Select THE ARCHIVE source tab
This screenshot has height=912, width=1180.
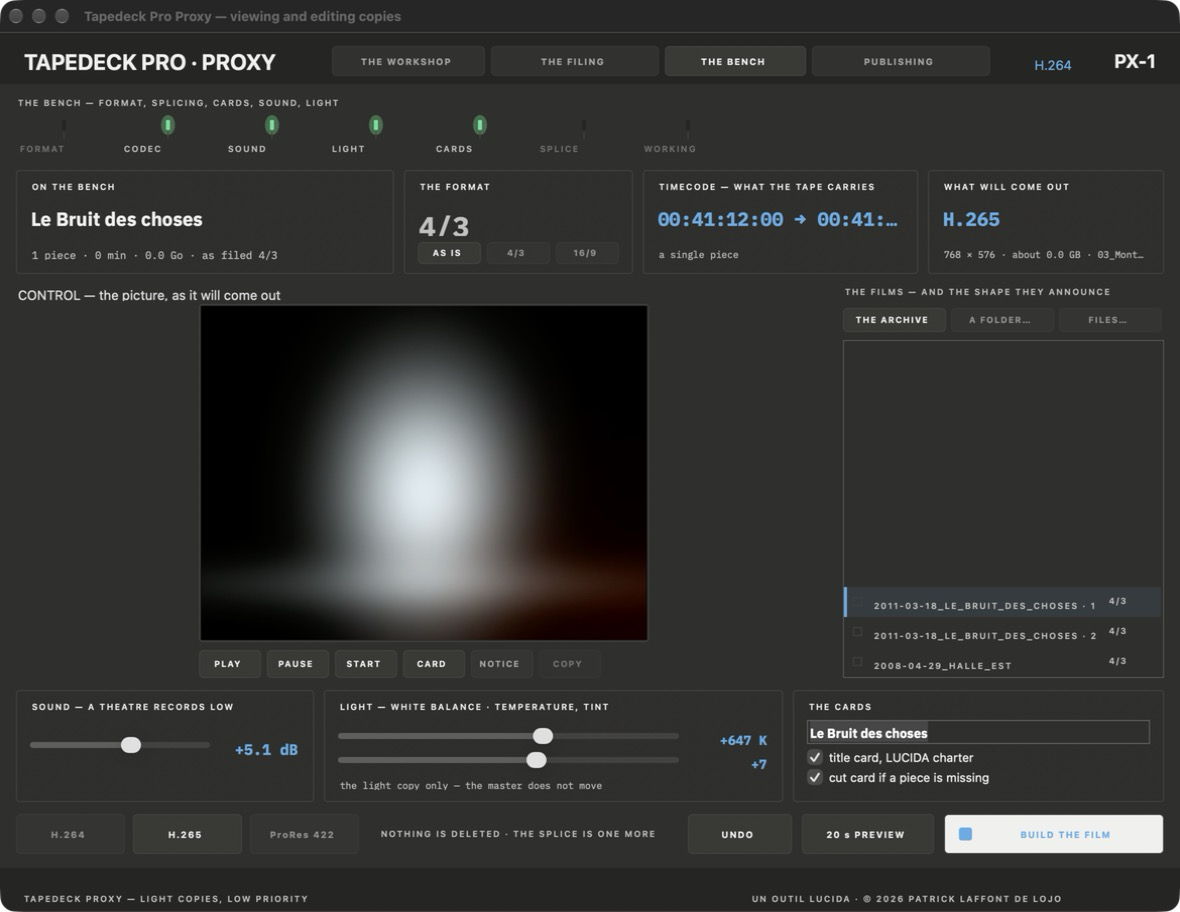(893, 320)
